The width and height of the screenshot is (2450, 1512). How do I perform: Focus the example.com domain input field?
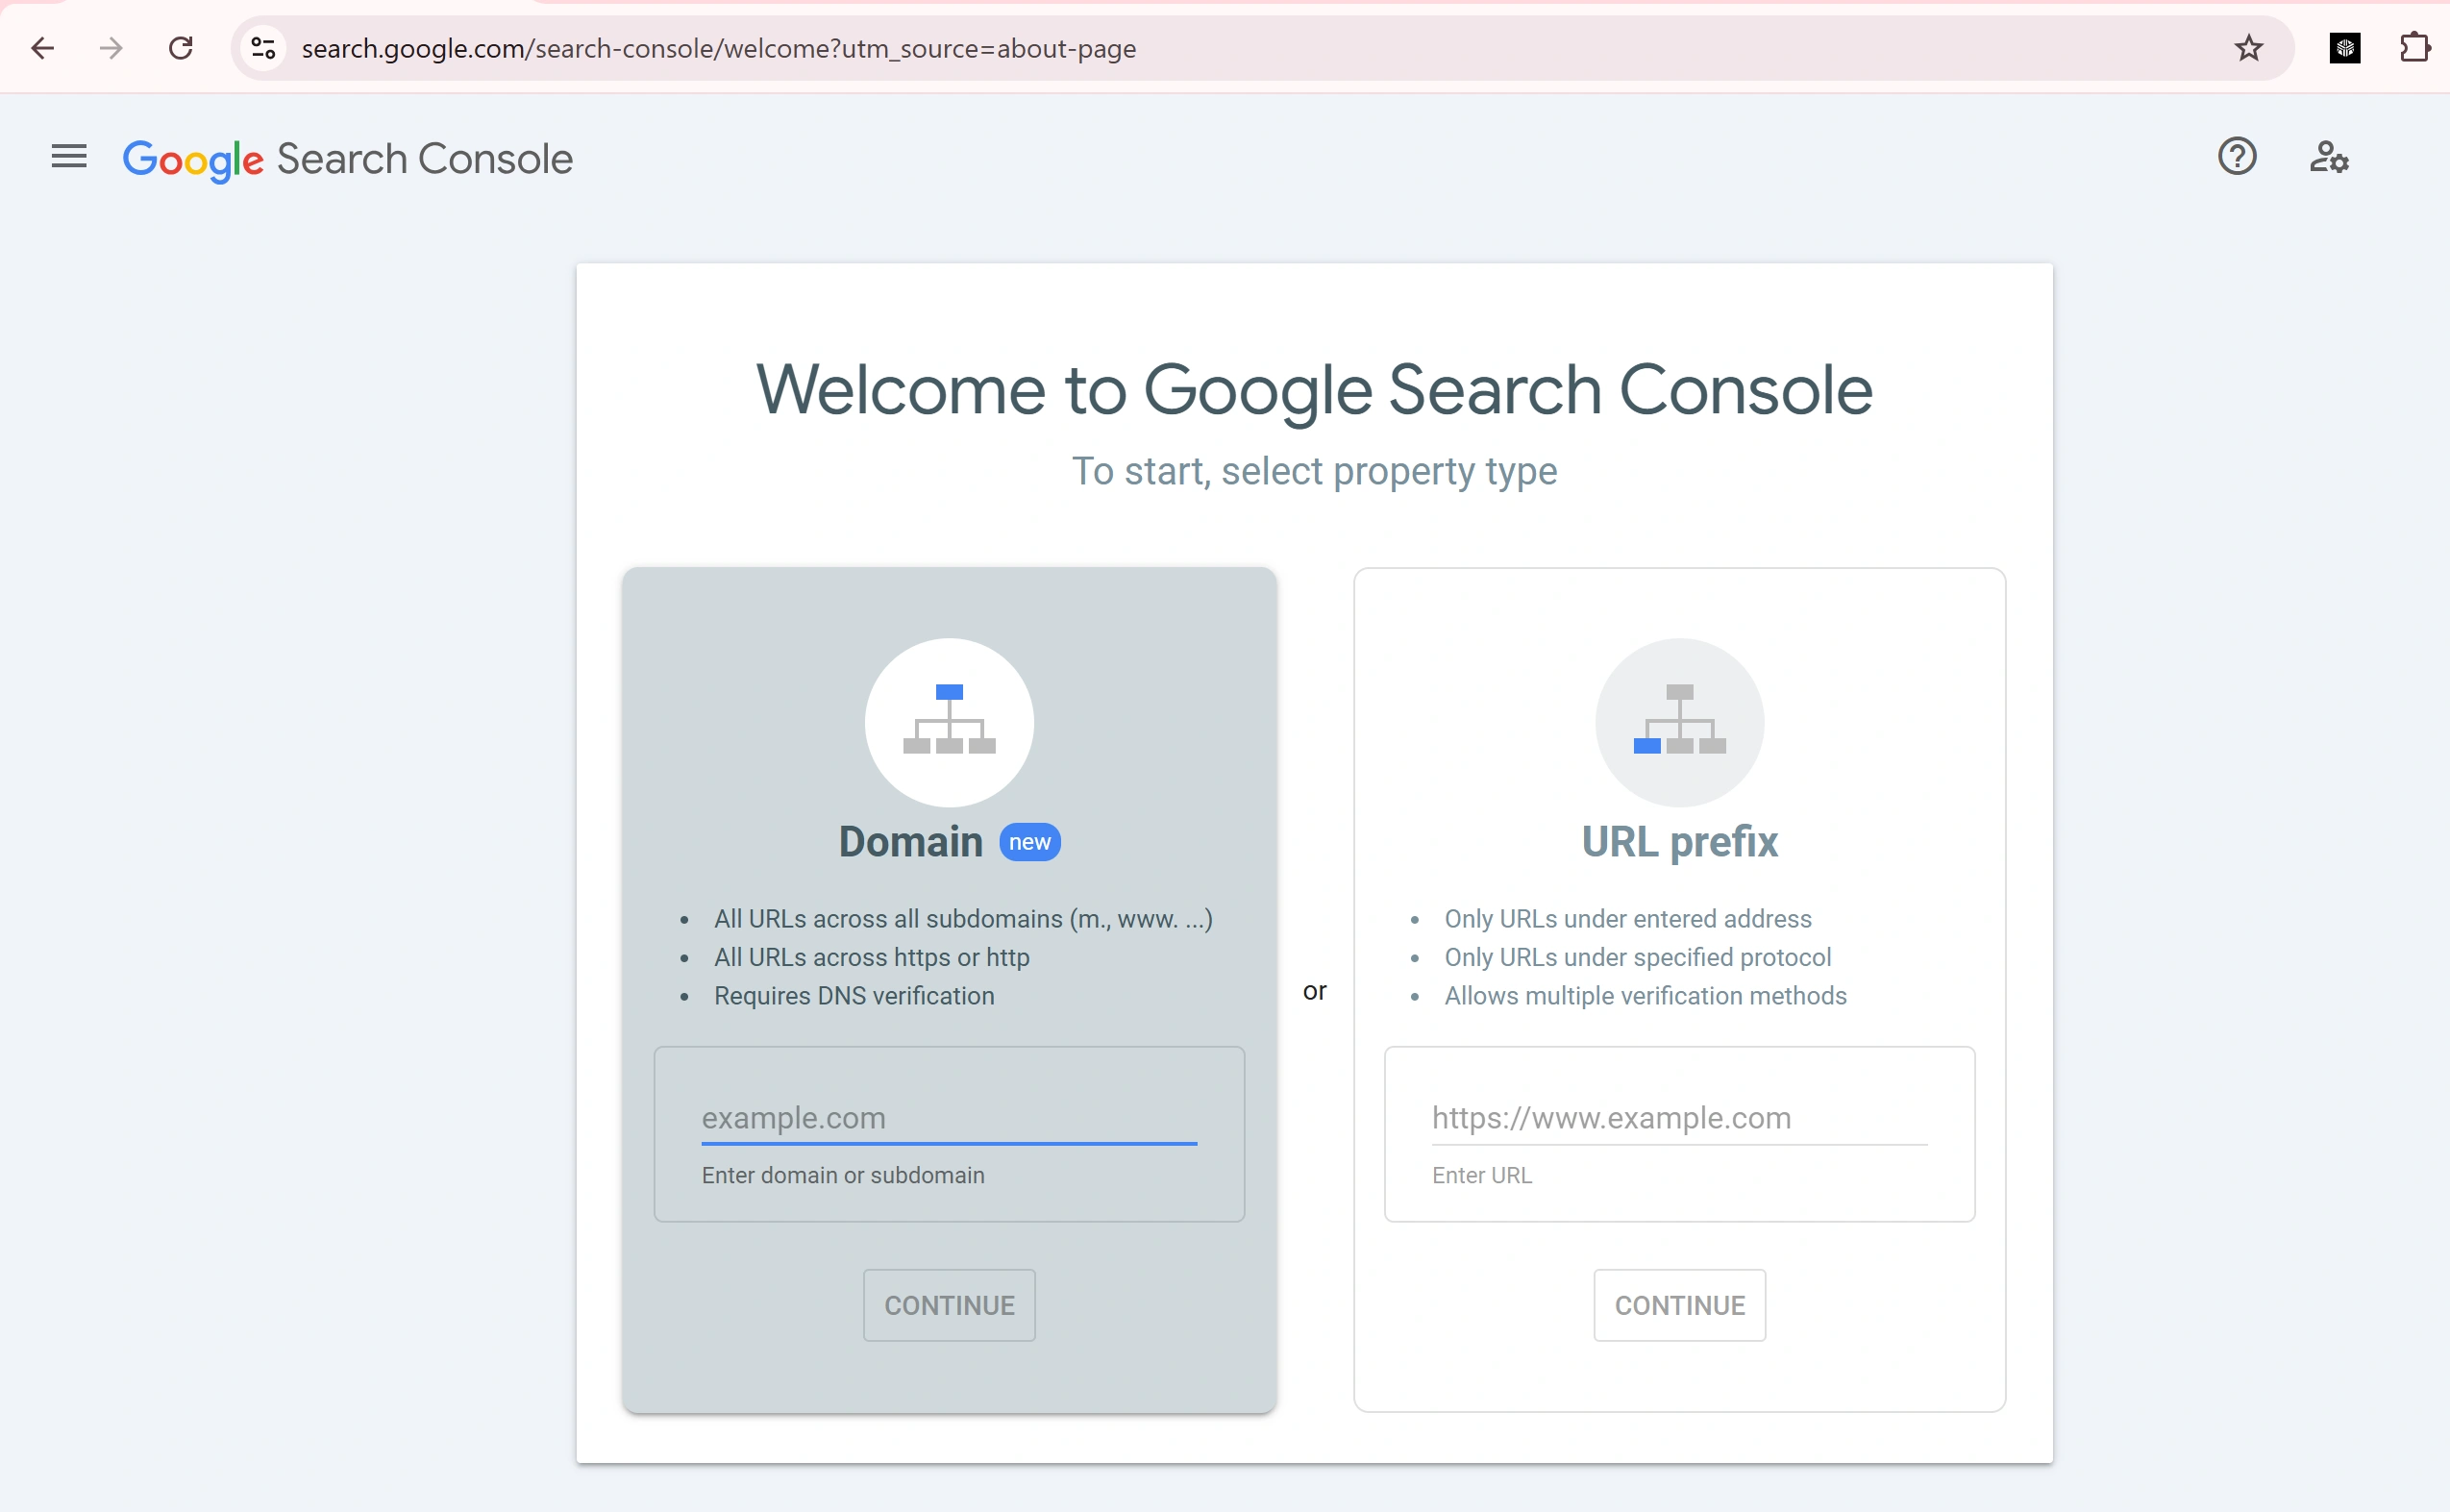[x=949, y=1118]
